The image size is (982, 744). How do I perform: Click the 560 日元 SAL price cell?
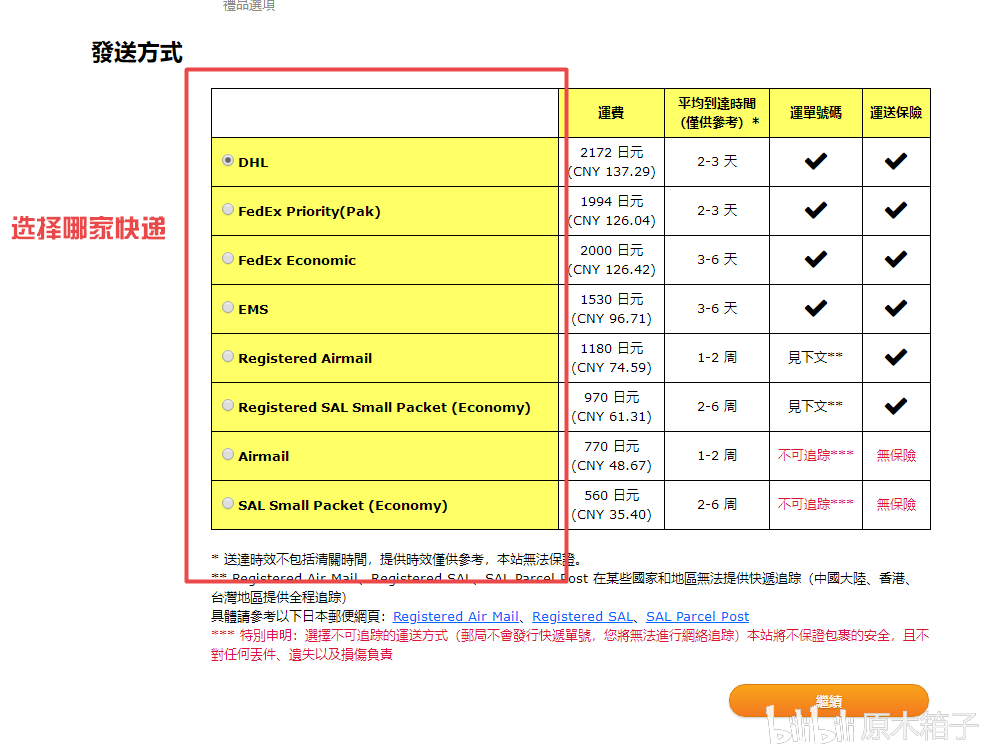(x=611, y=505)
